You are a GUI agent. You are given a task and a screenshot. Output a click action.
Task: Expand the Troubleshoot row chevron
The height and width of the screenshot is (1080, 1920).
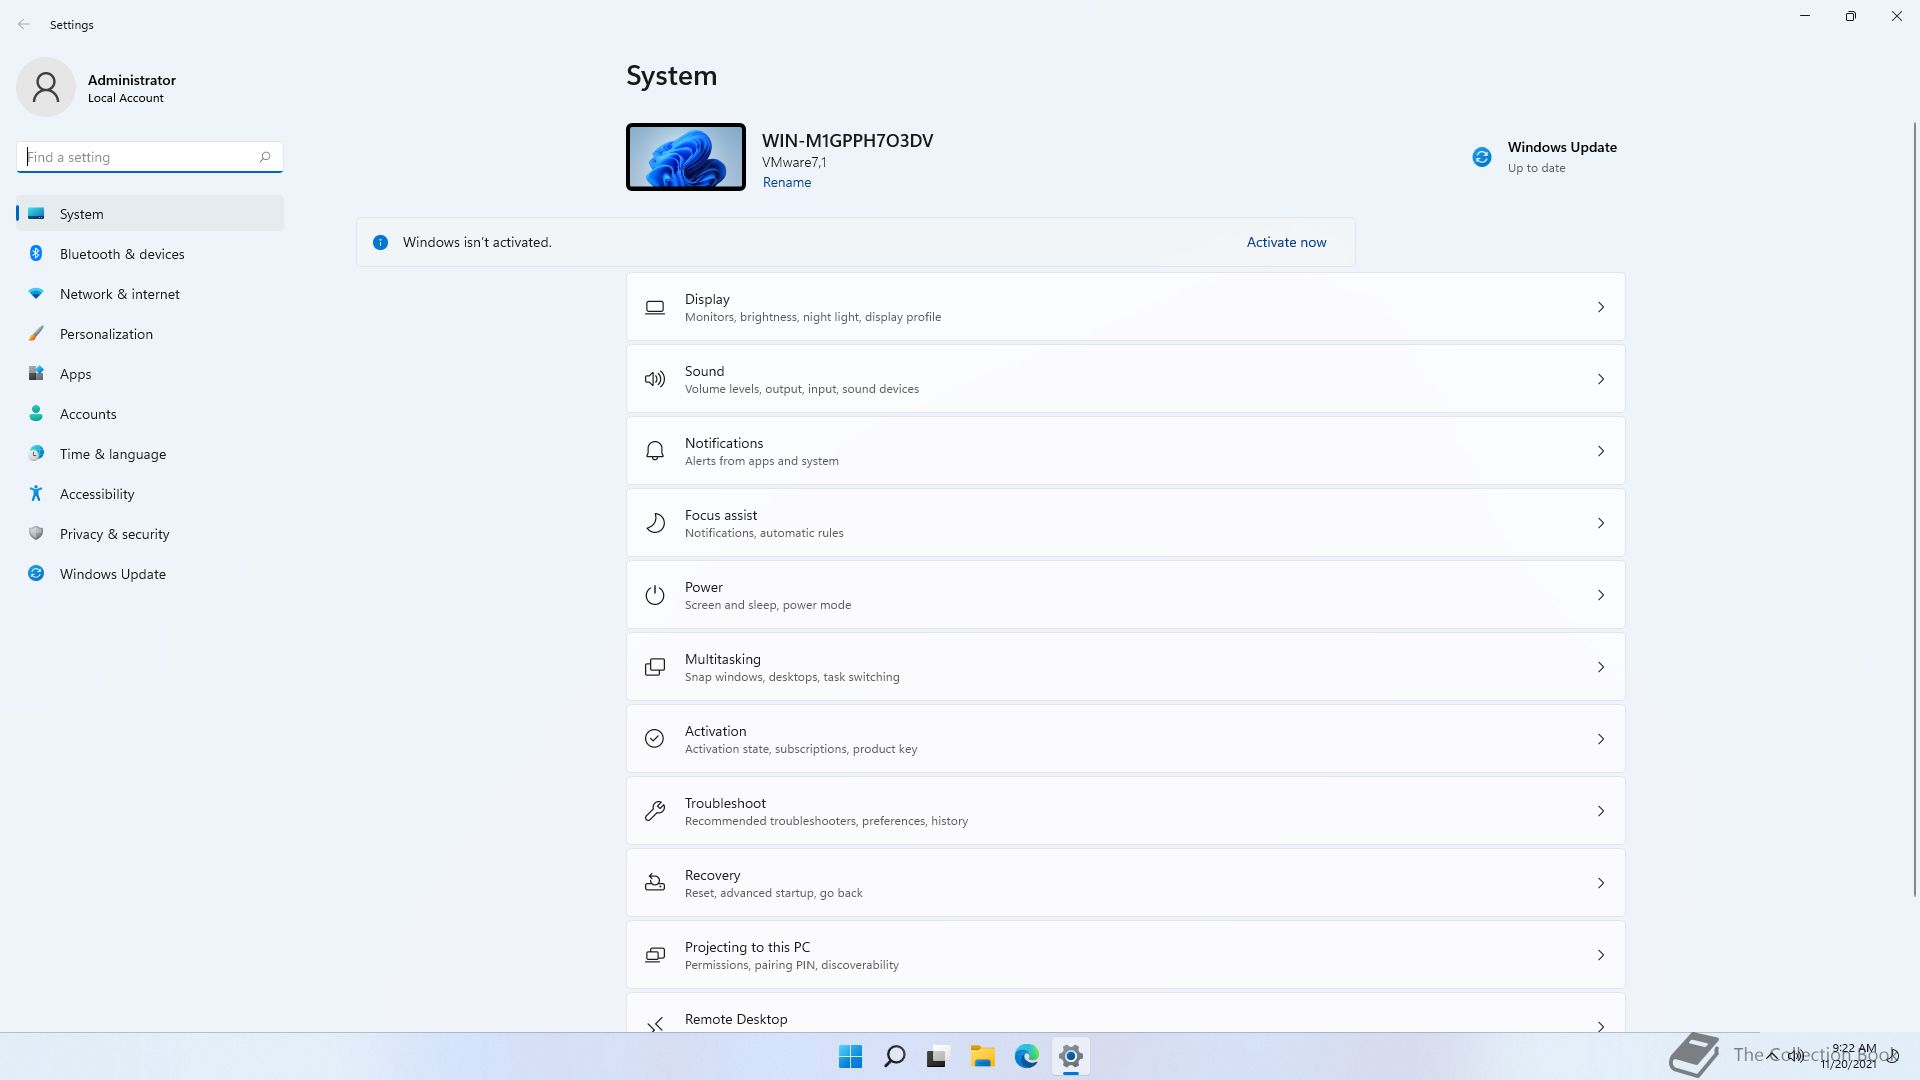pyautogui.click(x=1601, y=811)
